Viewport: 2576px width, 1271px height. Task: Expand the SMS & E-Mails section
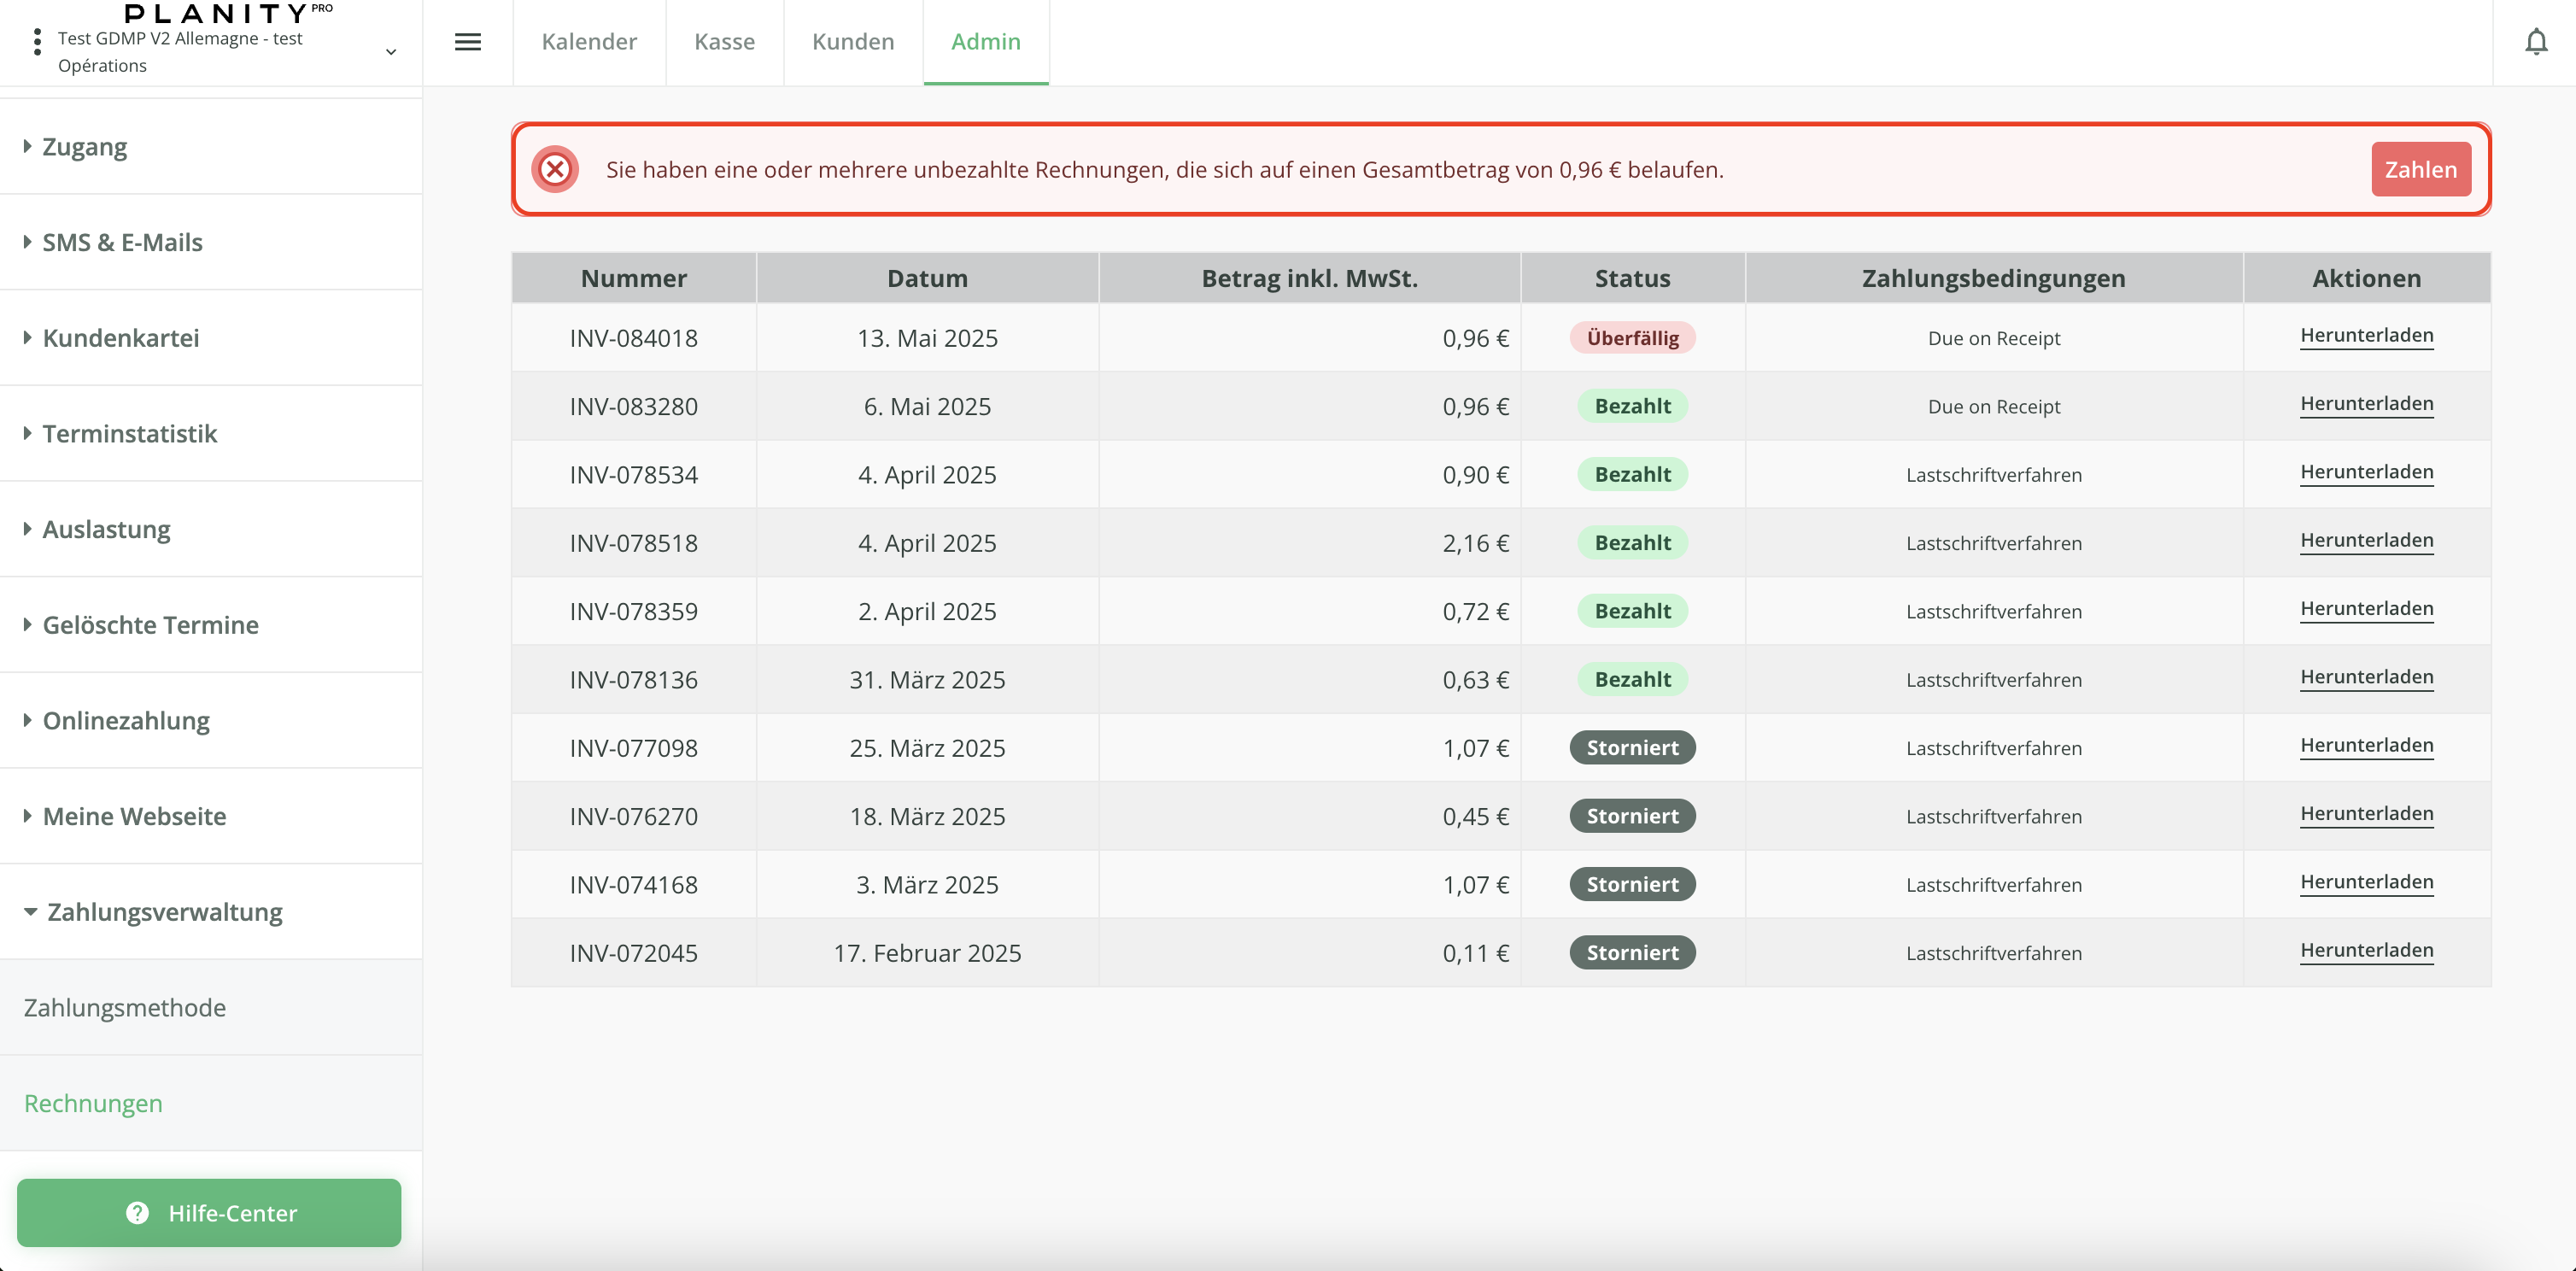pyautogui.click(x=122, y=242)
